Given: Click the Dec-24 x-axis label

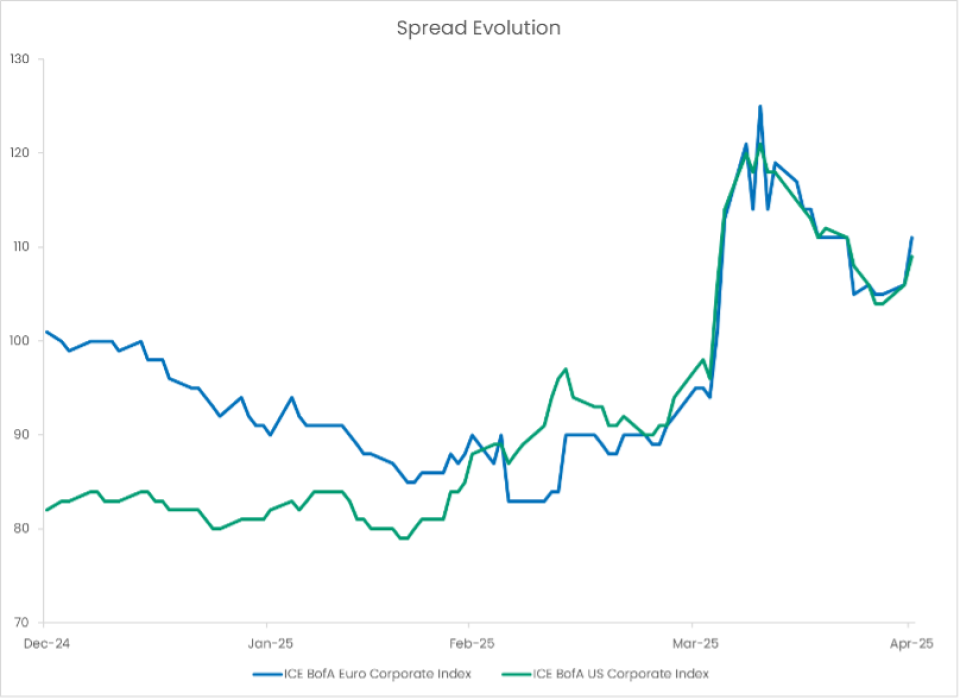Looking at the screenshot, I should (x=44, y=644).
